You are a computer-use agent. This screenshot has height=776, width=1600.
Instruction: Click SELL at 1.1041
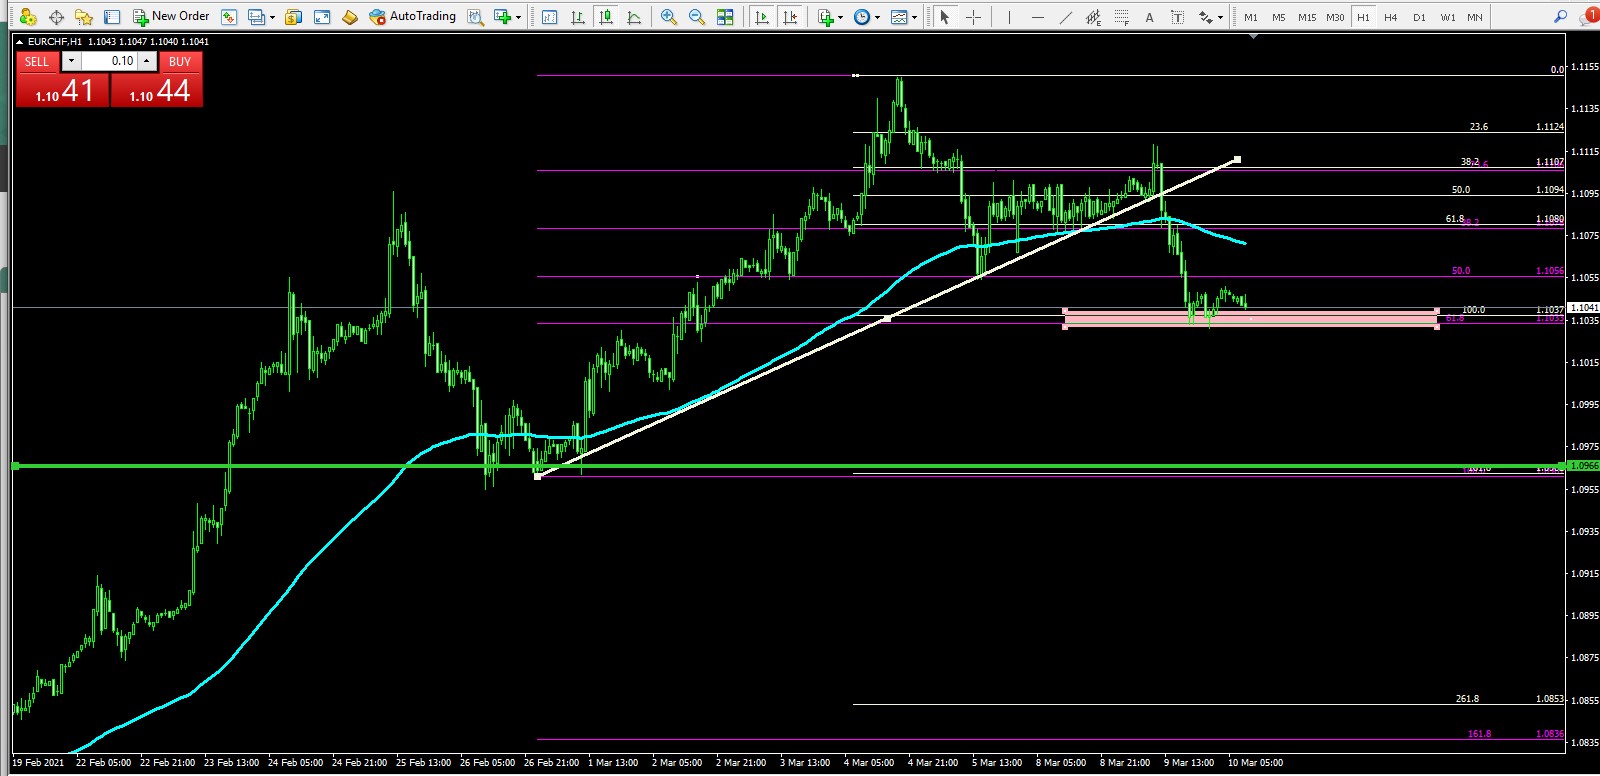[x=62, y=90]
